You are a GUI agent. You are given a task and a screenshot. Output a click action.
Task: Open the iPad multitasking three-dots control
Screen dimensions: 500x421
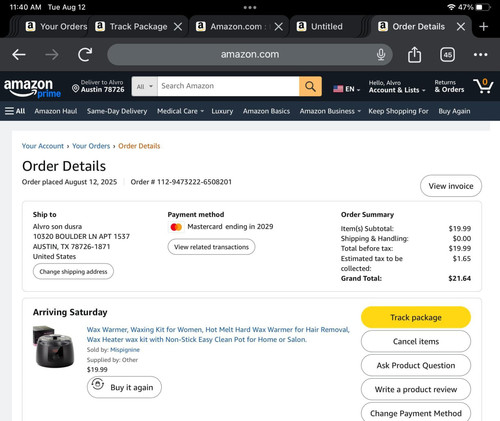coord(250,7)
